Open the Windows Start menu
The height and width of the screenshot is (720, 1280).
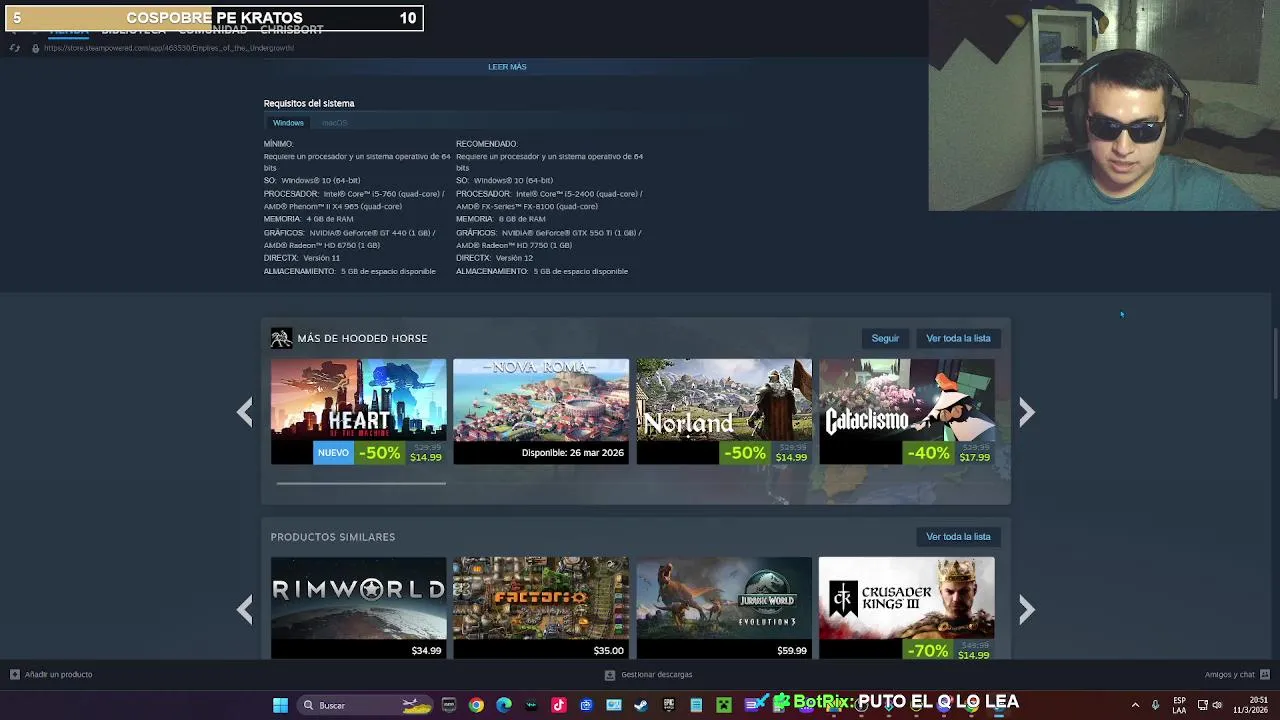[x=280, y=705]
